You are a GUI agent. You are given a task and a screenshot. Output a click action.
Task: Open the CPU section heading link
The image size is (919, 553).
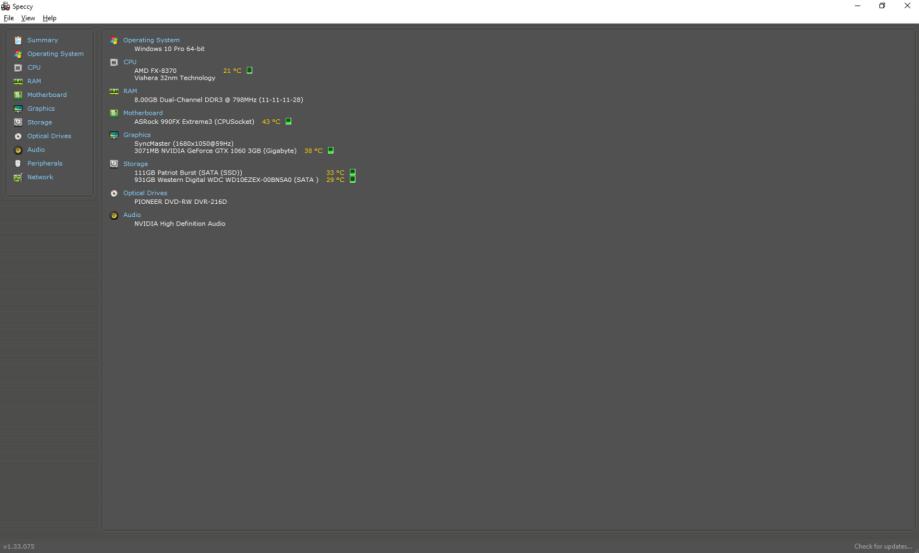pos(130,62)
